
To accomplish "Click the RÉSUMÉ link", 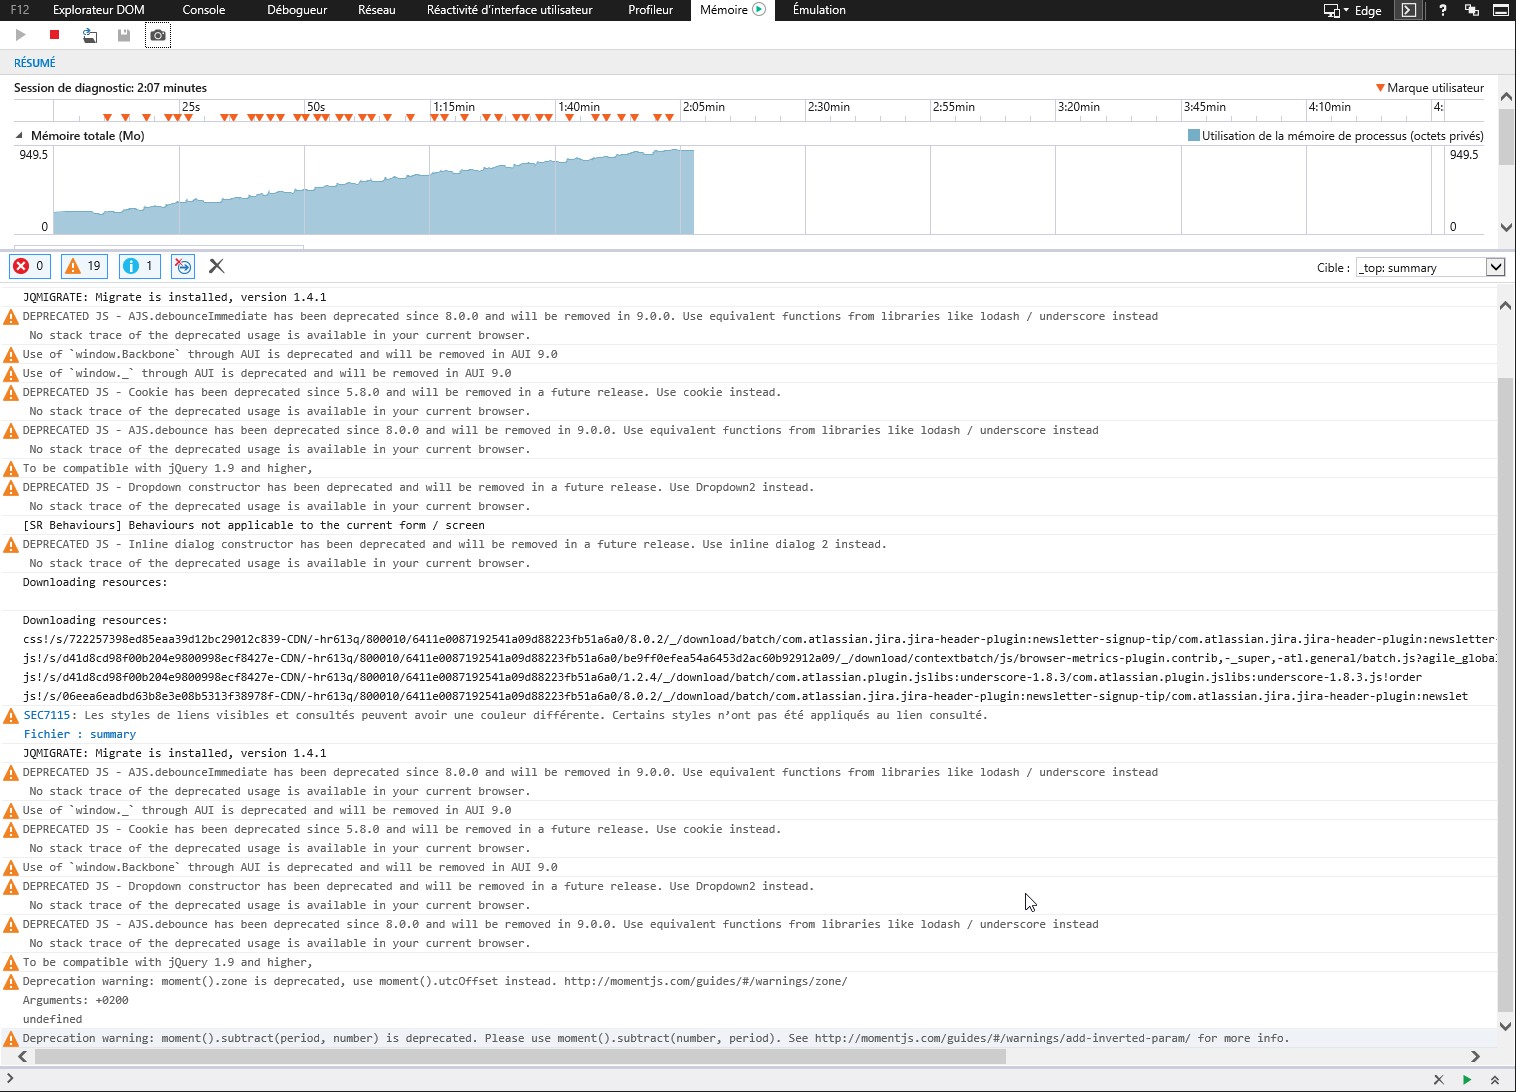I will (35, 63).
